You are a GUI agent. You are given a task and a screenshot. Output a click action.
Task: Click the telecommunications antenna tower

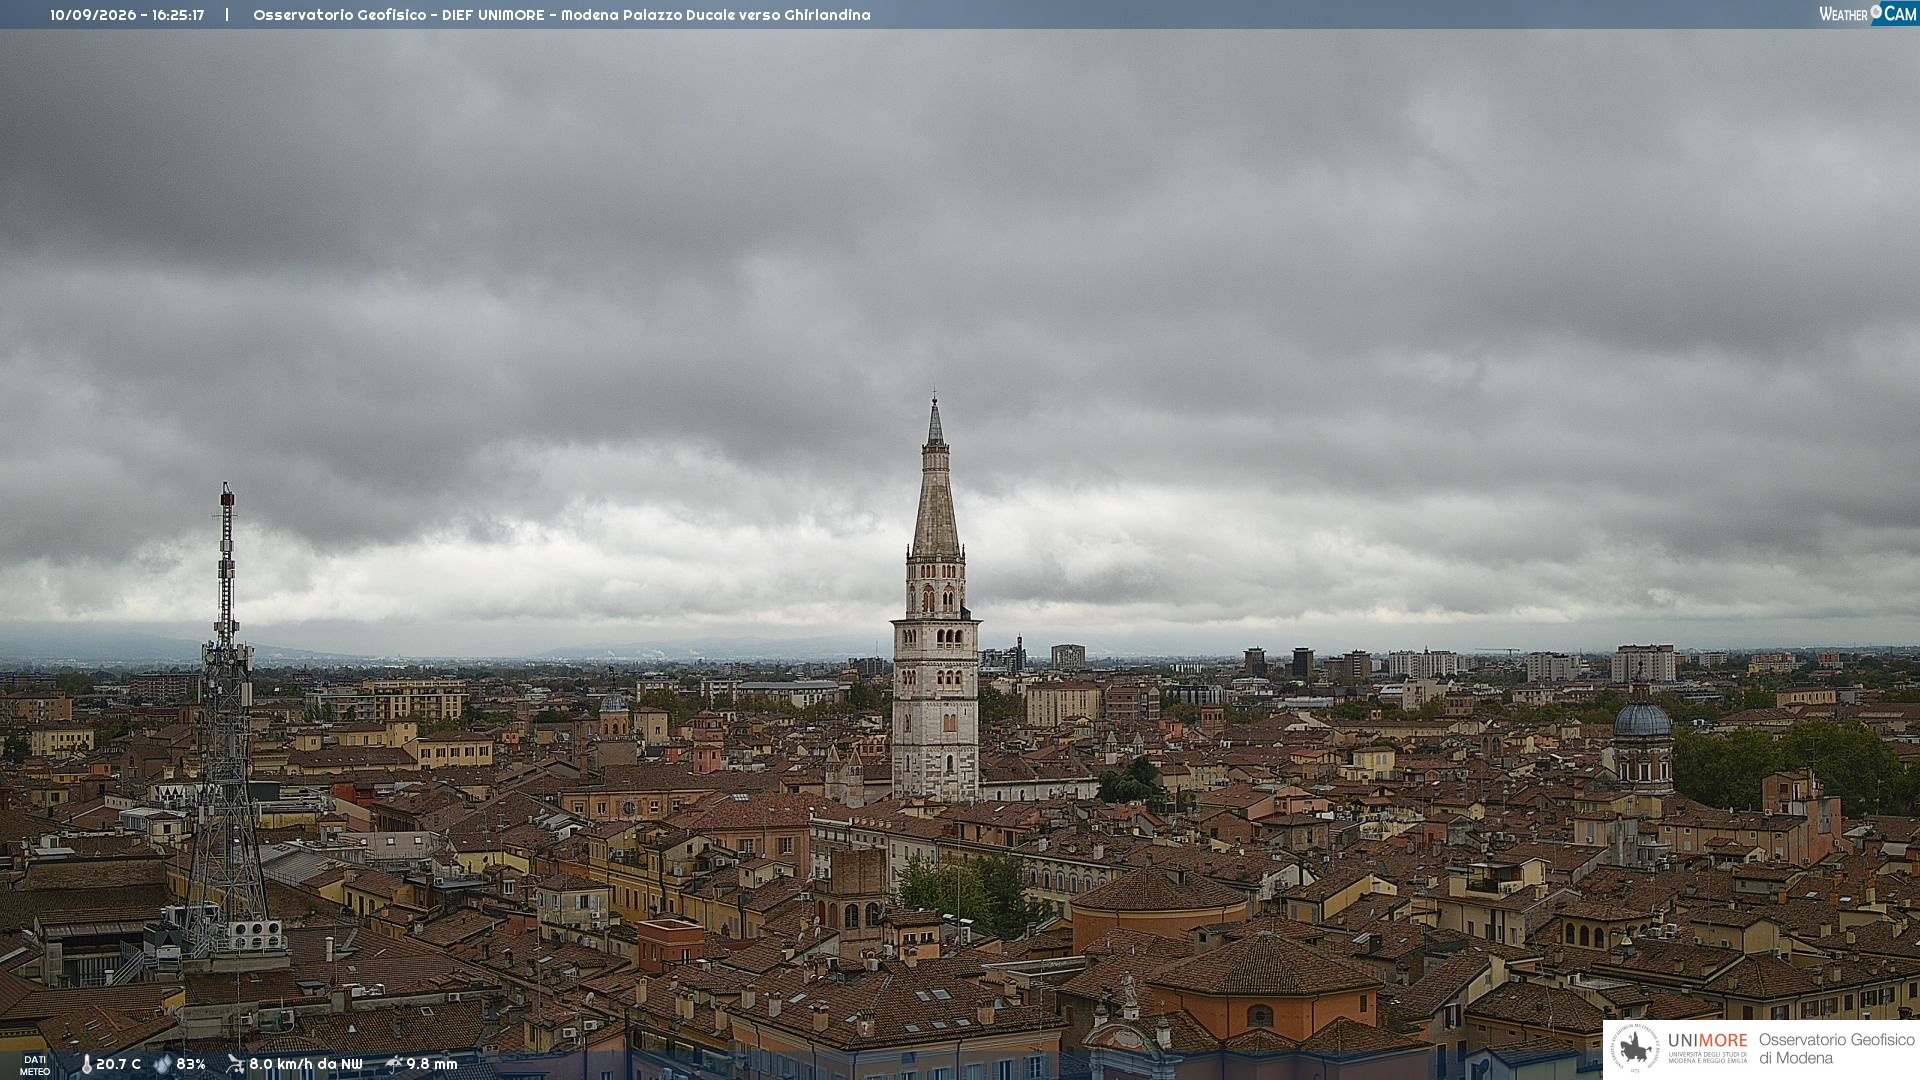(x=227, y=720)
